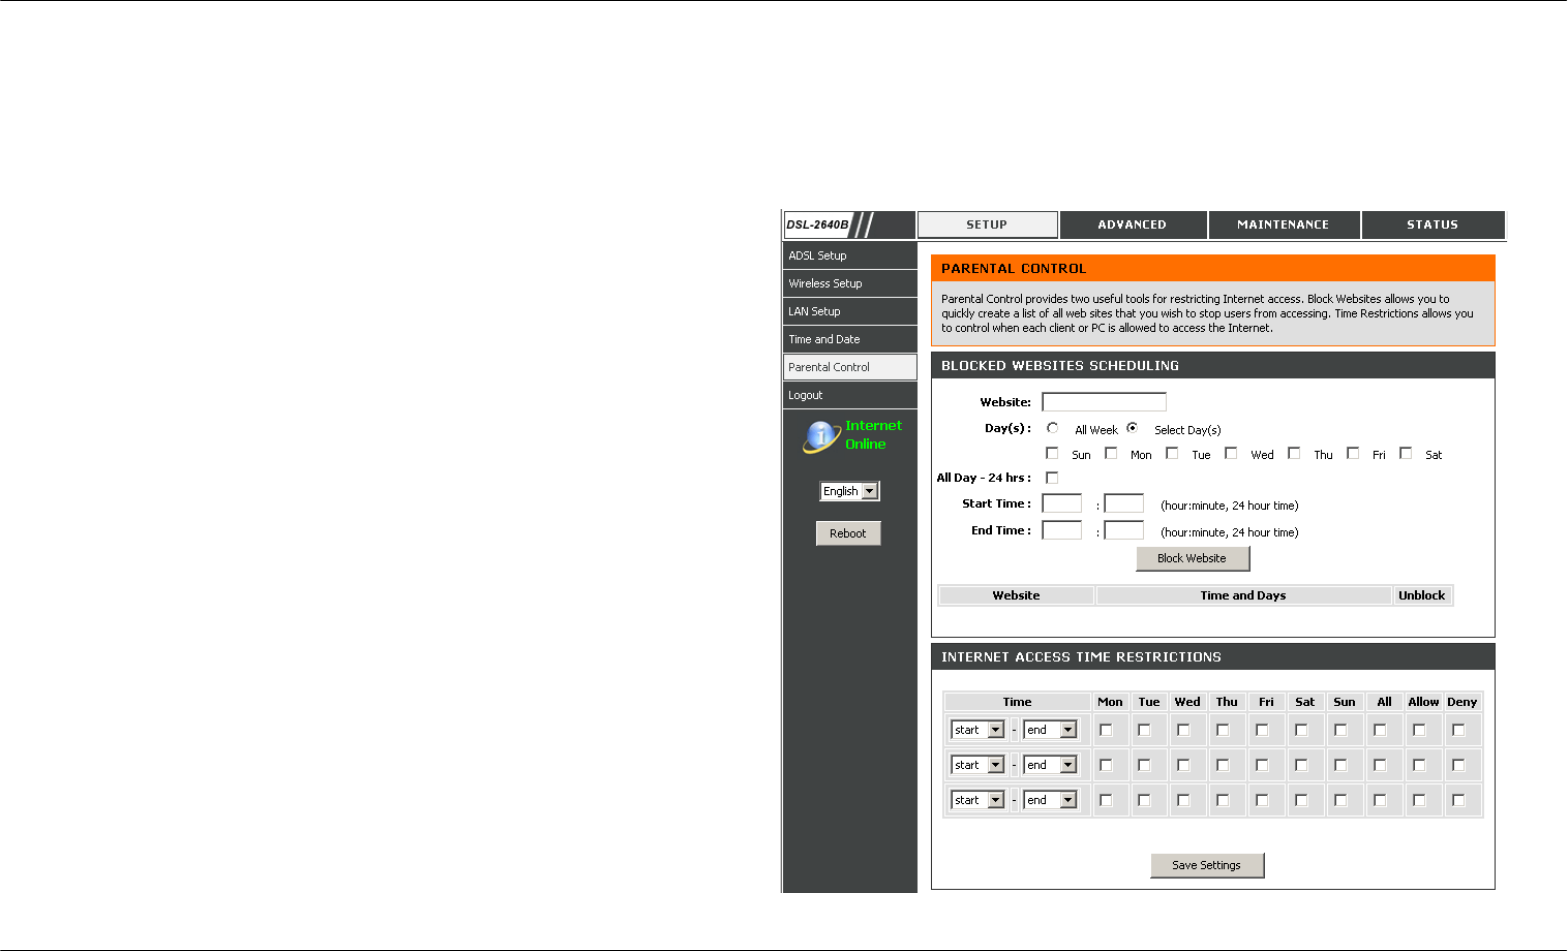The width and height of the screenshot is (1568, 951).
Task: Click the Time and Days column header
Action: pyautogui.click(x=1243, y=596)
